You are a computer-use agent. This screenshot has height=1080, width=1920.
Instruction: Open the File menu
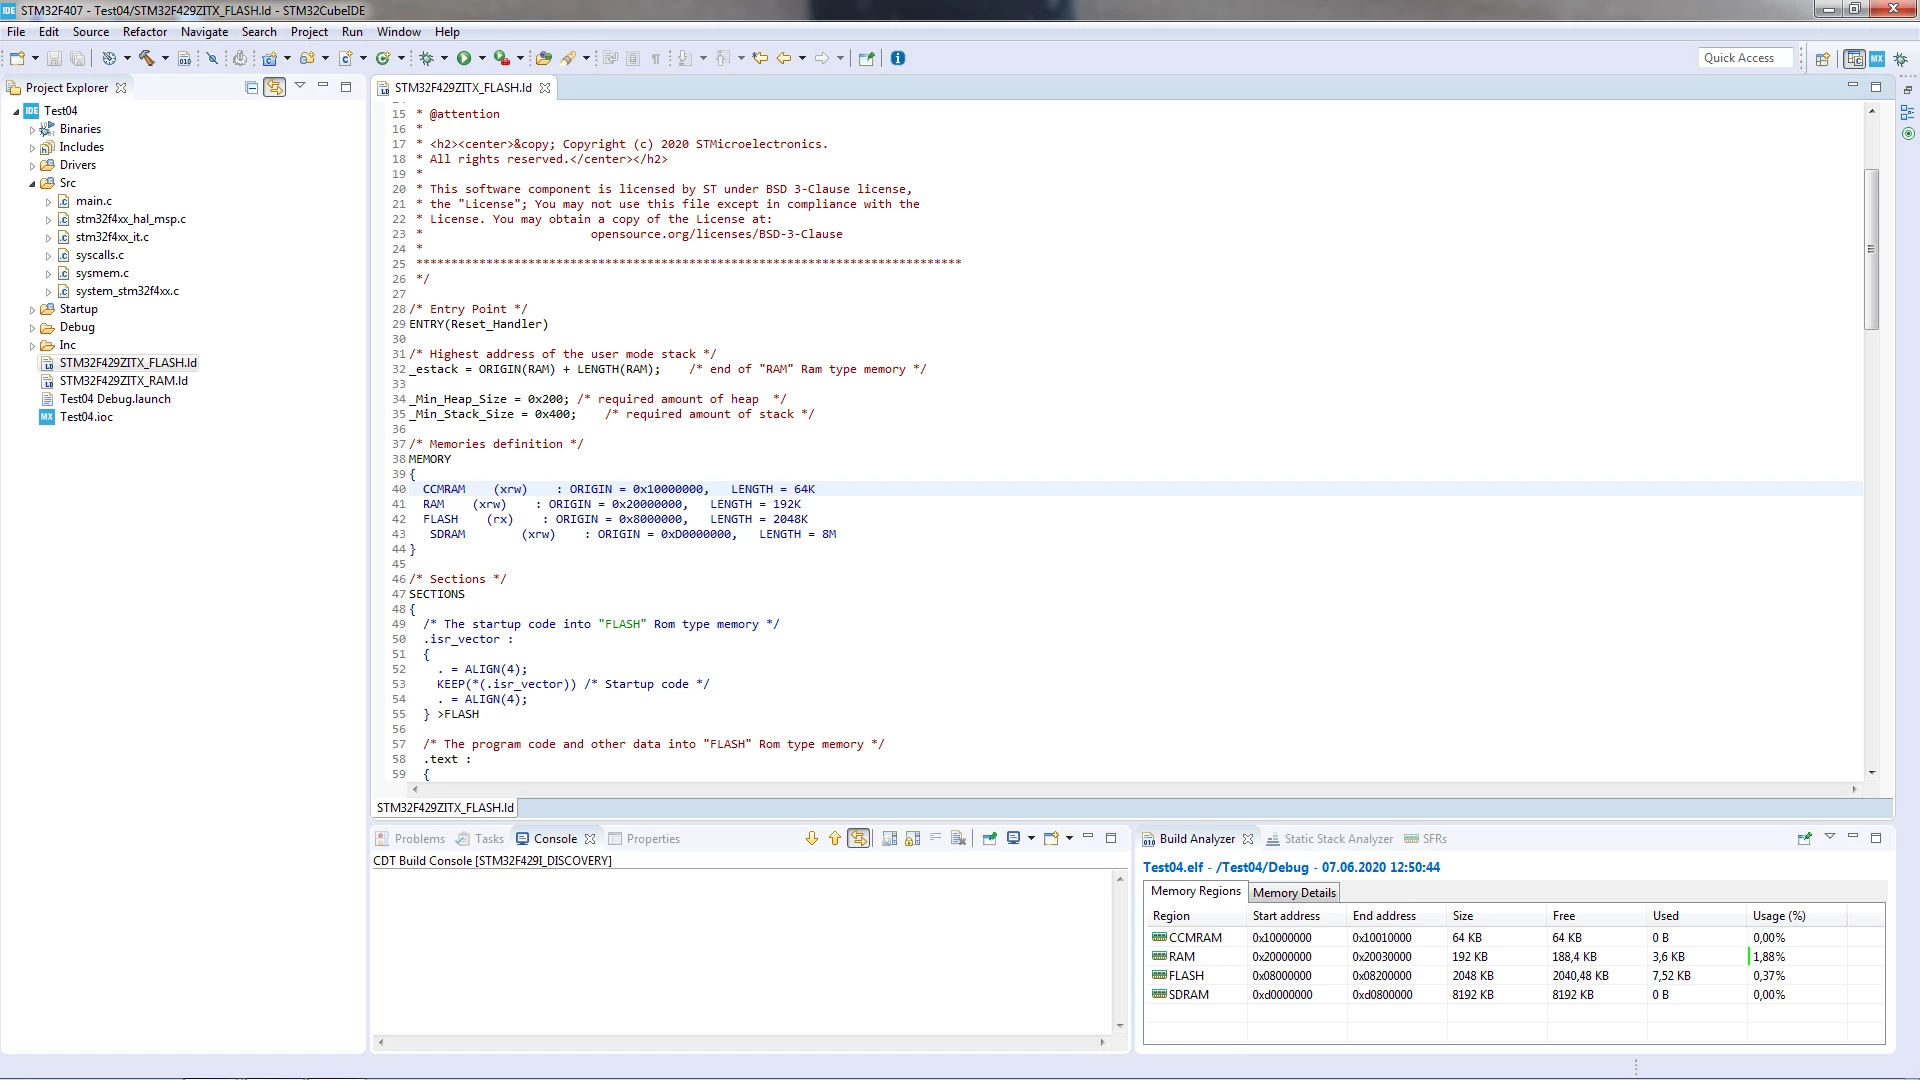pos(16,31)
